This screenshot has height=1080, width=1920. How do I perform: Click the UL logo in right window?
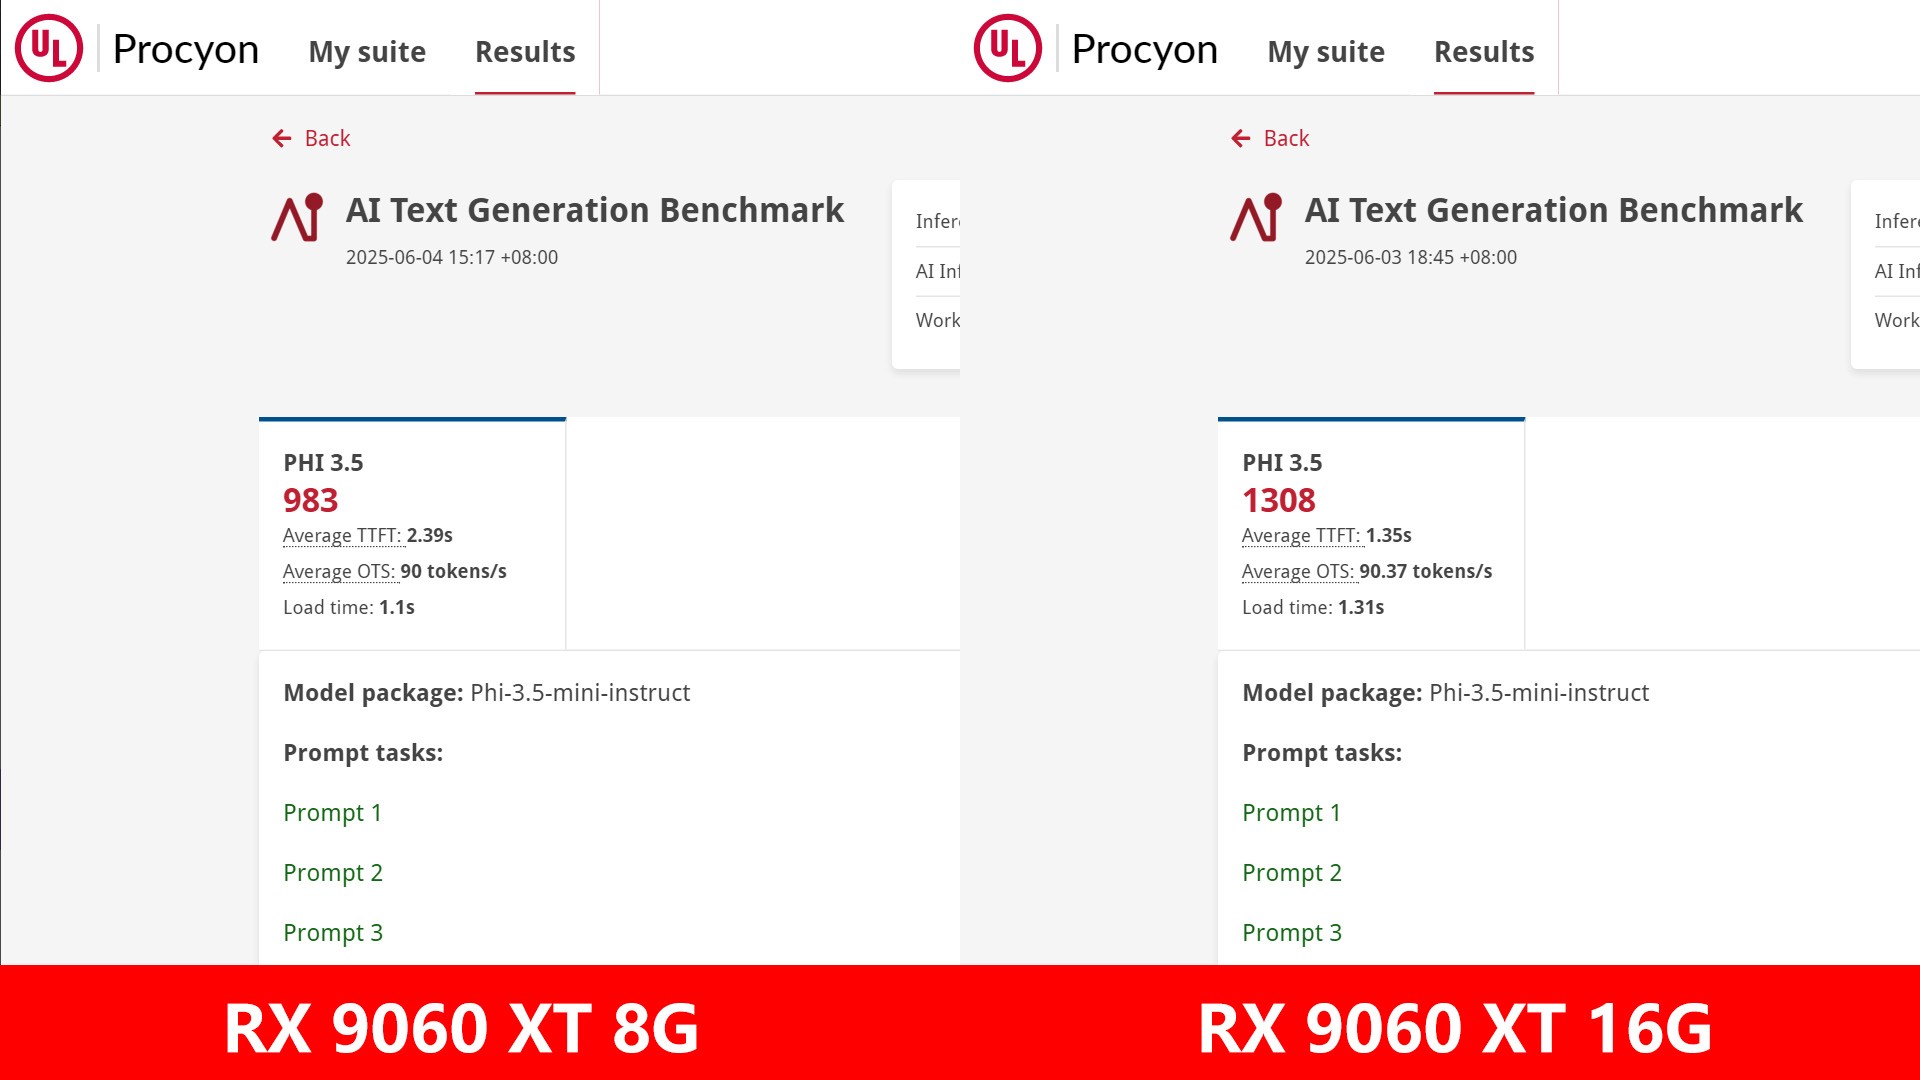click(x=1008, y=48)
